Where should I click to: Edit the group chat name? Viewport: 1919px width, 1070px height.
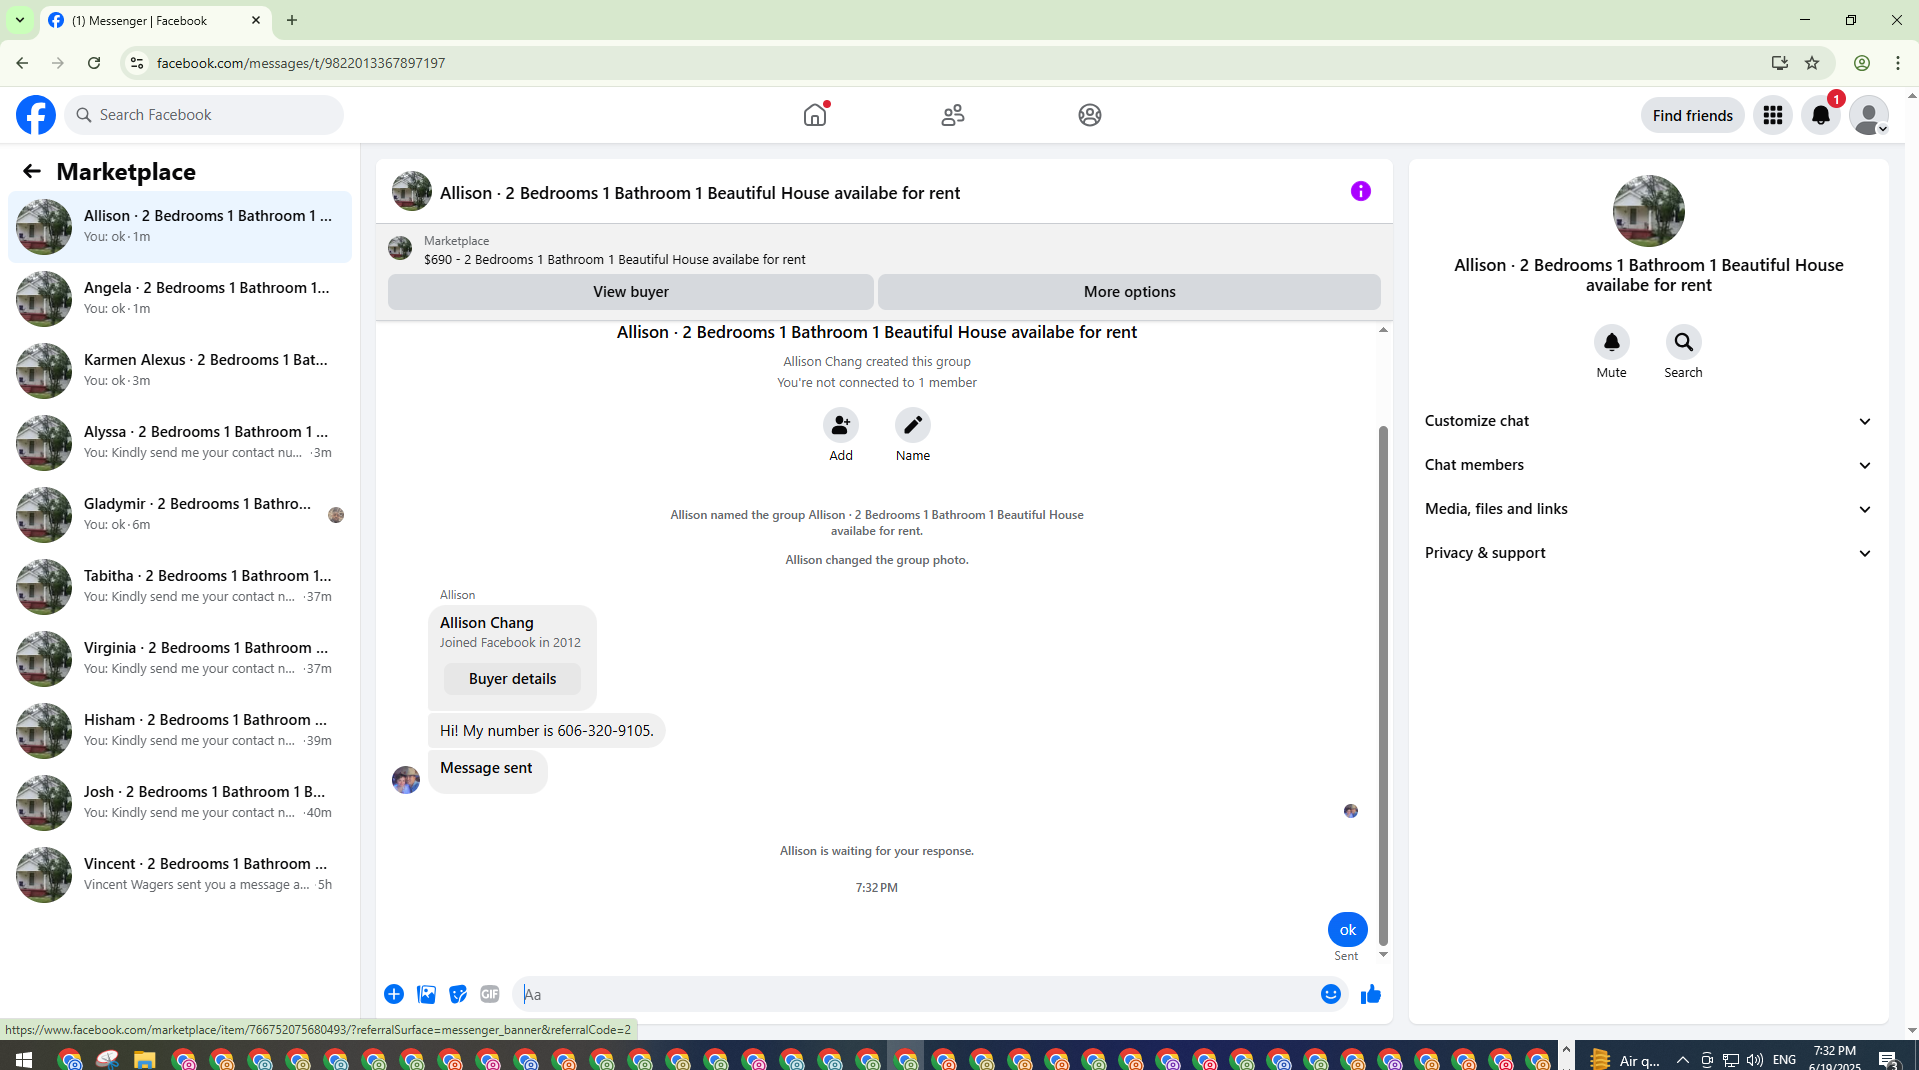[913, 425]
